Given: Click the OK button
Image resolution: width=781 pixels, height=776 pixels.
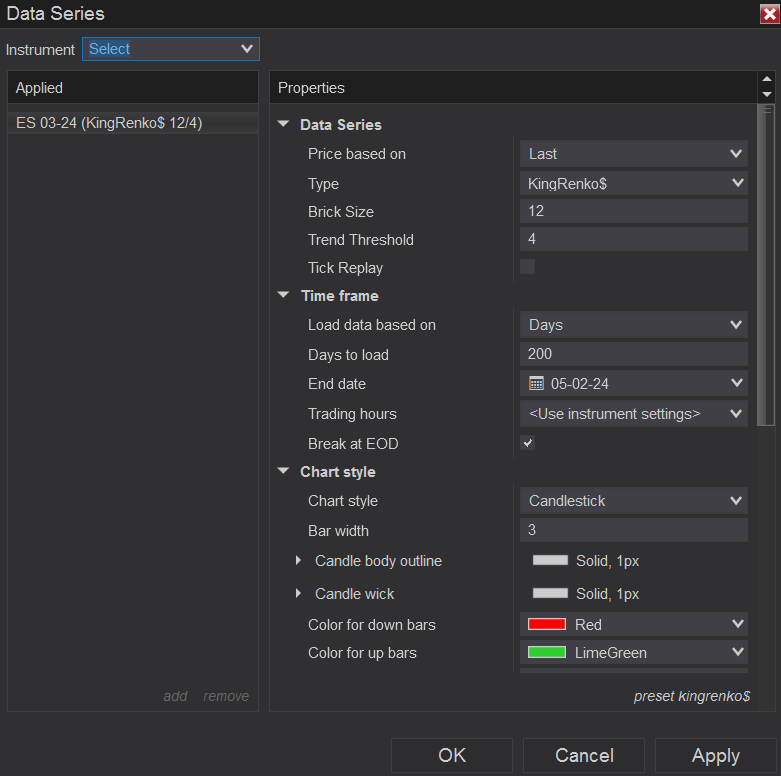Looking at the screenshot, I should 452,756.
